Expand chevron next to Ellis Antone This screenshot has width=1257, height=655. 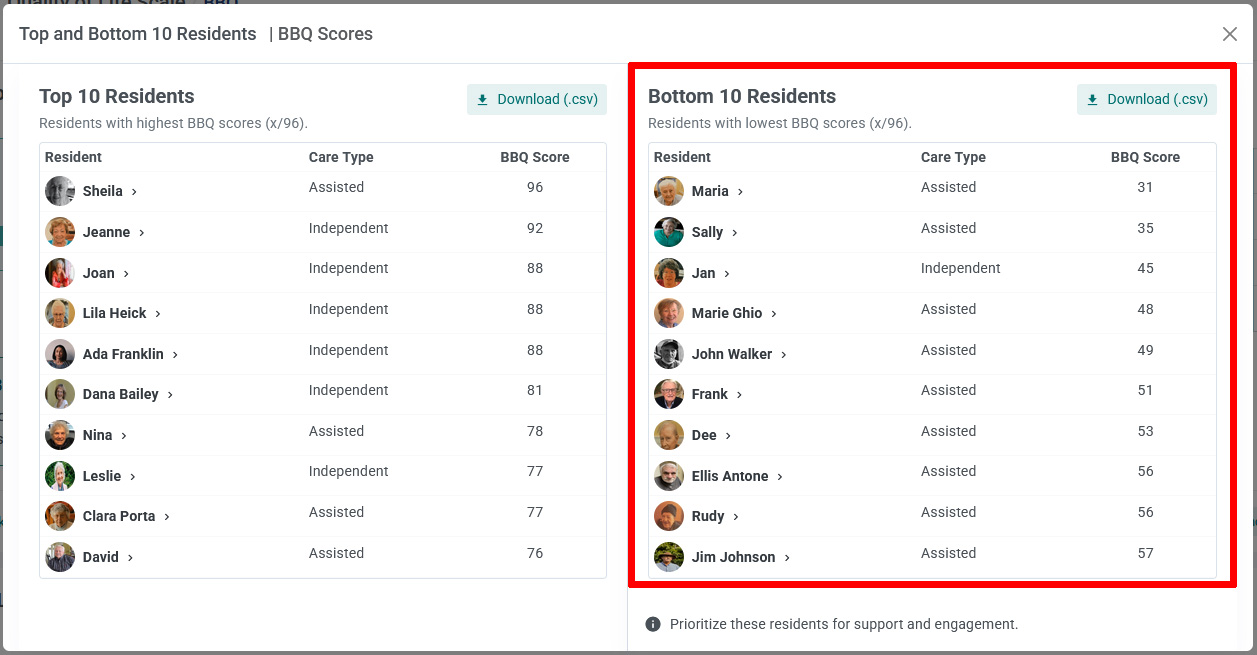(780, 477)
